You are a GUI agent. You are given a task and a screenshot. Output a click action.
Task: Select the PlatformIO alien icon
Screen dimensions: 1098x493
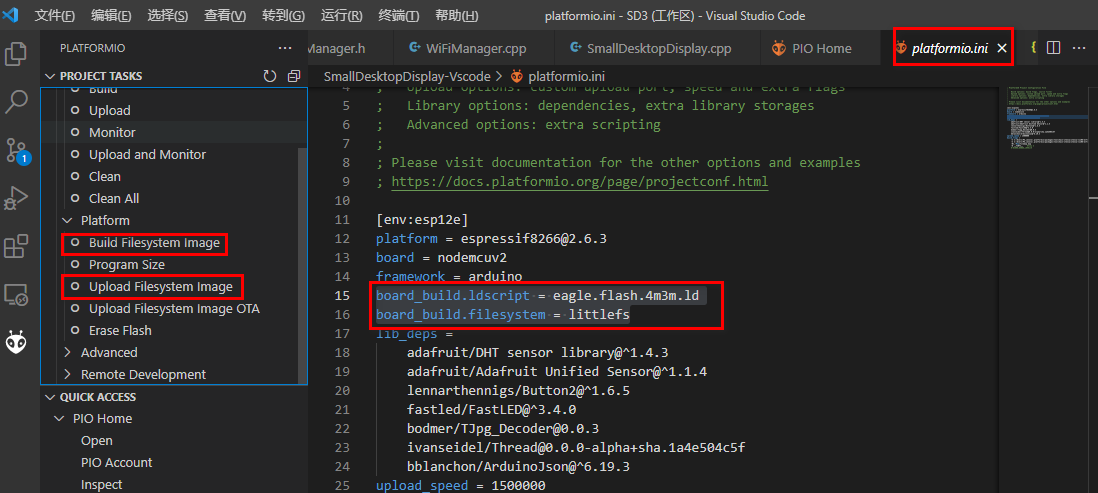pyautogui.click(x=16, y=342)
